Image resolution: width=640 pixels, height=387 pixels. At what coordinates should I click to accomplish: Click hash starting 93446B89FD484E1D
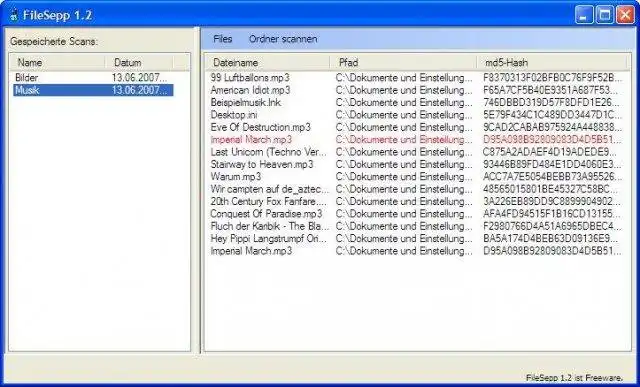(552, 164)
